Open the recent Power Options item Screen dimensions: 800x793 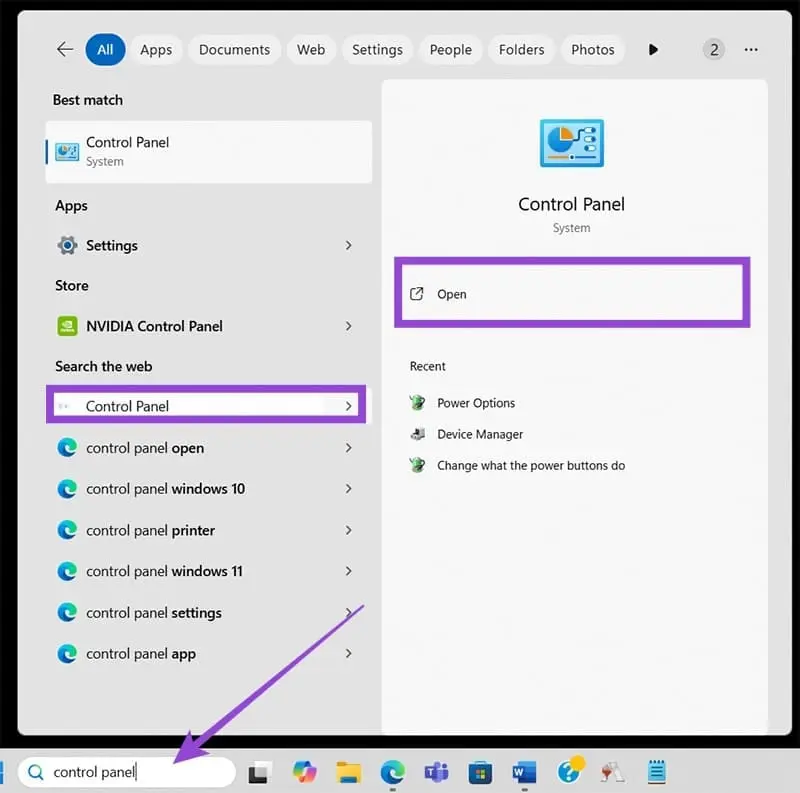475,403
